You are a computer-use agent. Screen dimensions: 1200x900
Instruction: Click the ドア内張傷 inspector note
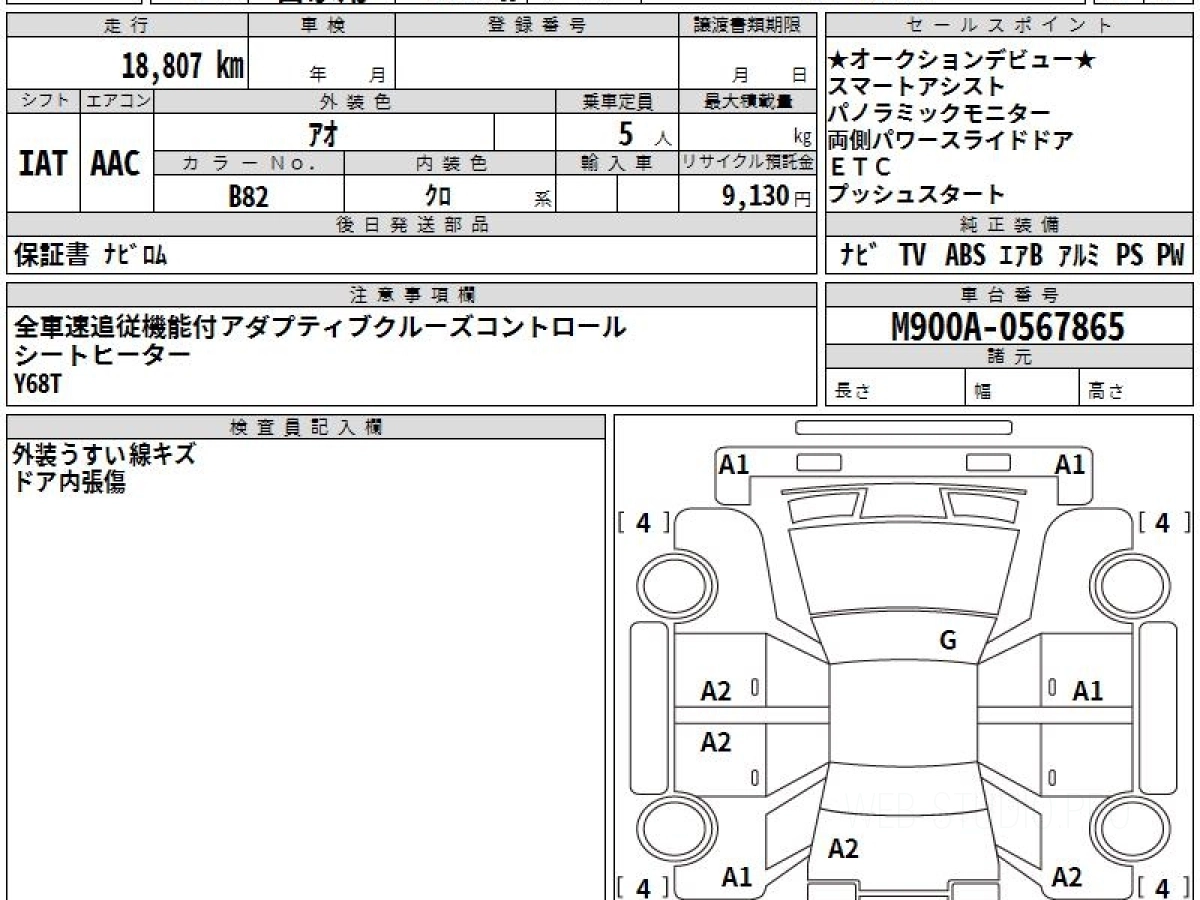pyautogui.click(x=69, y=482)
